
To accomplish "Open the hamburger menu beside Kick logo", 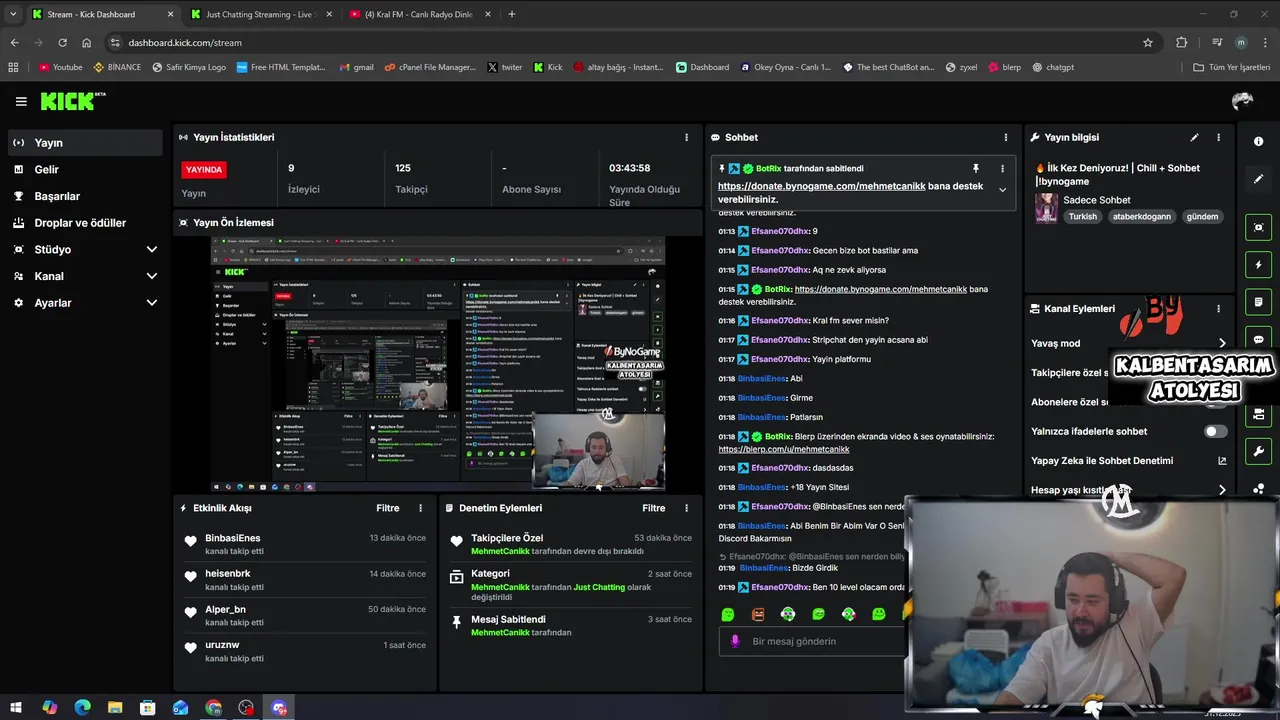I will point(21,101).
